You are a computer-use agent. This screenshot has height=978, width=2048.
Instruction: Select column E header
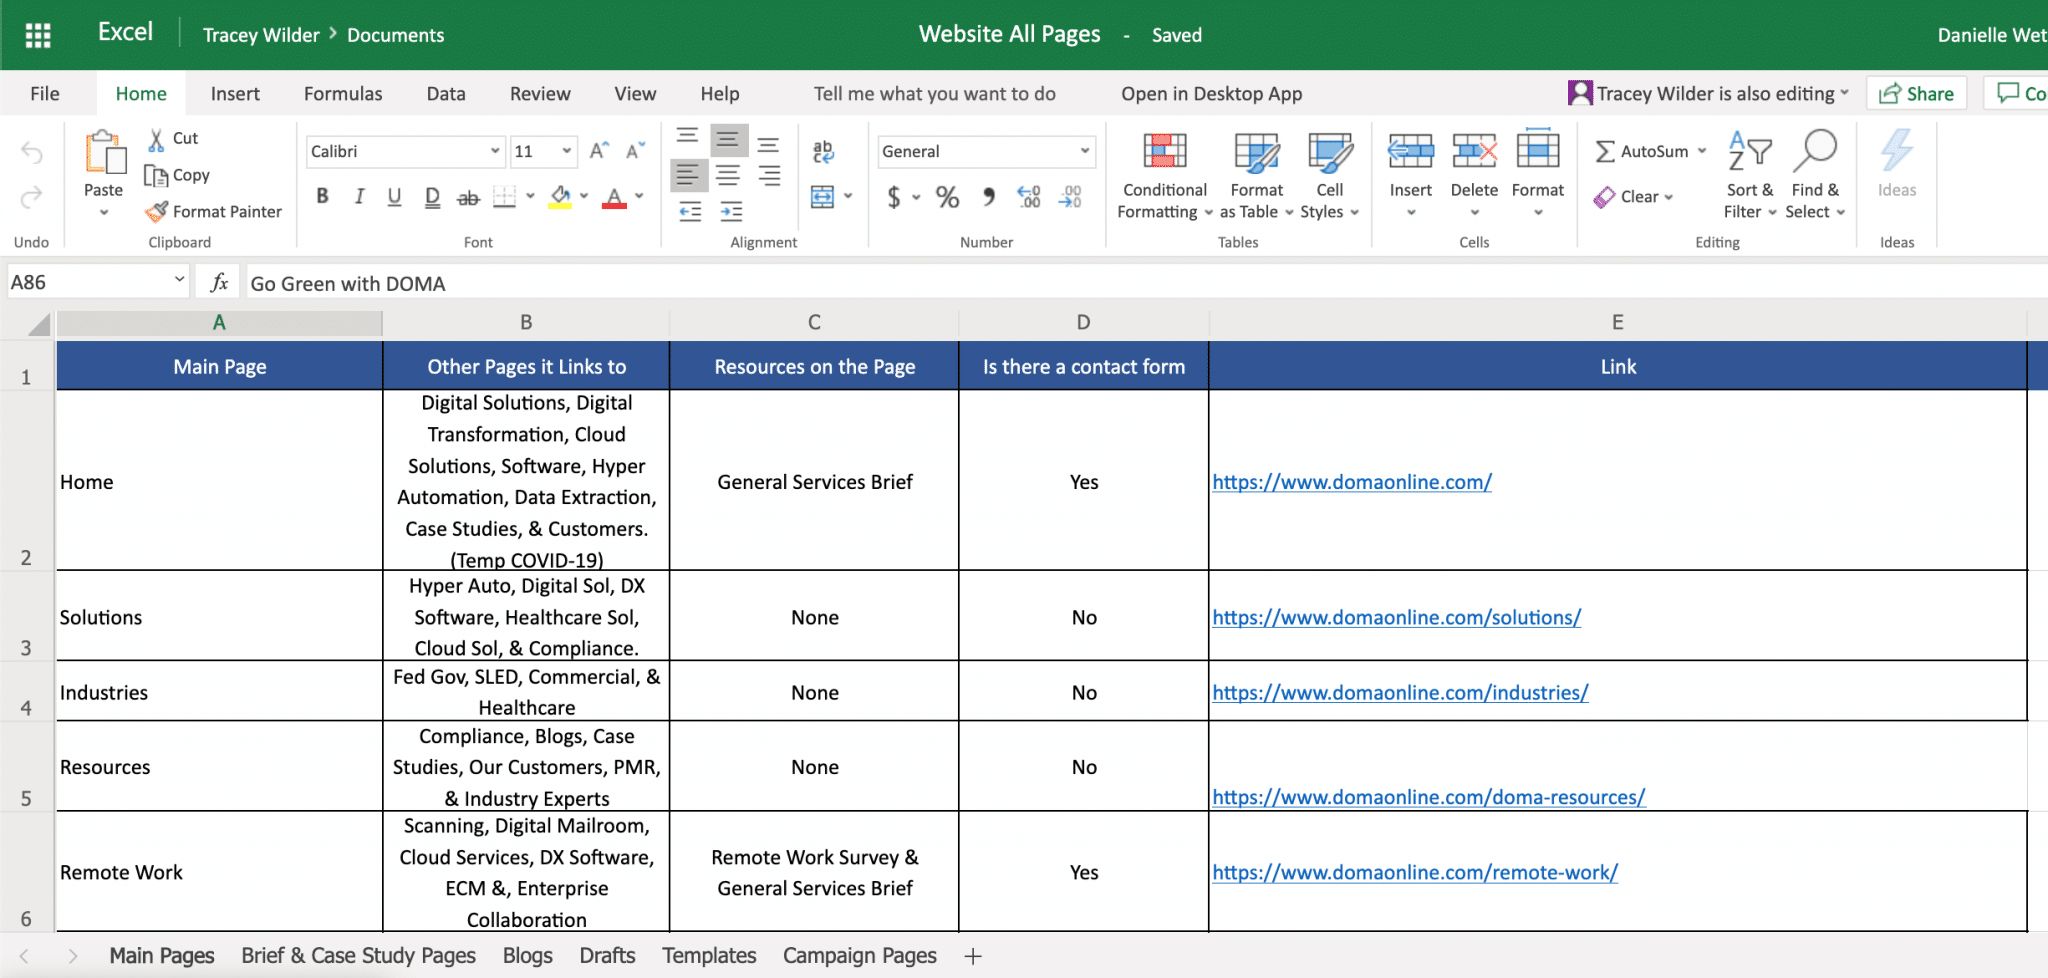(1617, 322)
